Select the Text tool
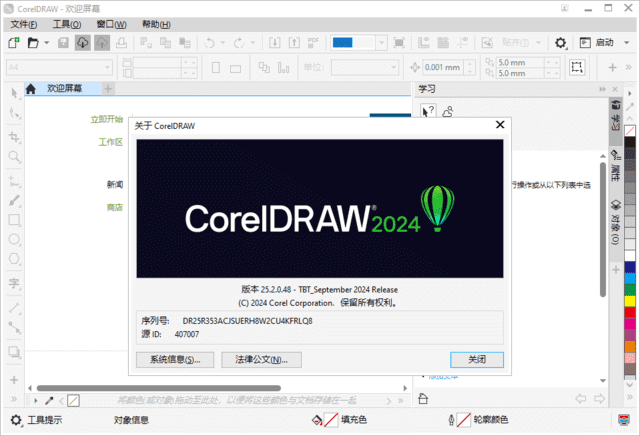640x436 pixels. pyautogui.click(x=14, y=283)
